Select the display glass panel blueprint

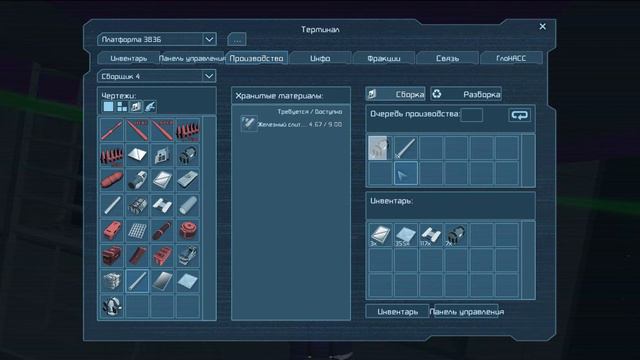click(x=162, y=180)
